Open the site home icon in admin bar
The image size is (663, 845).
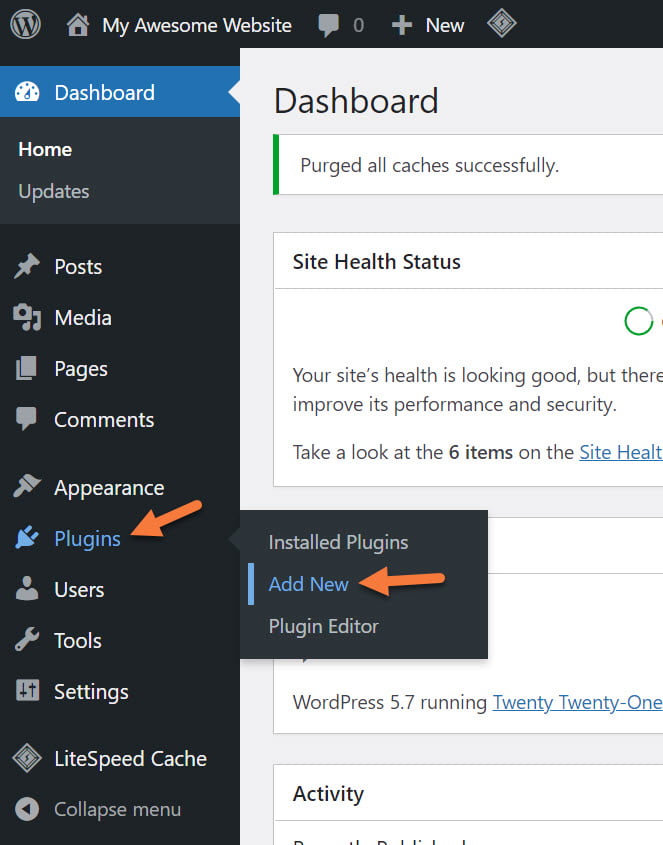(78, 25)
